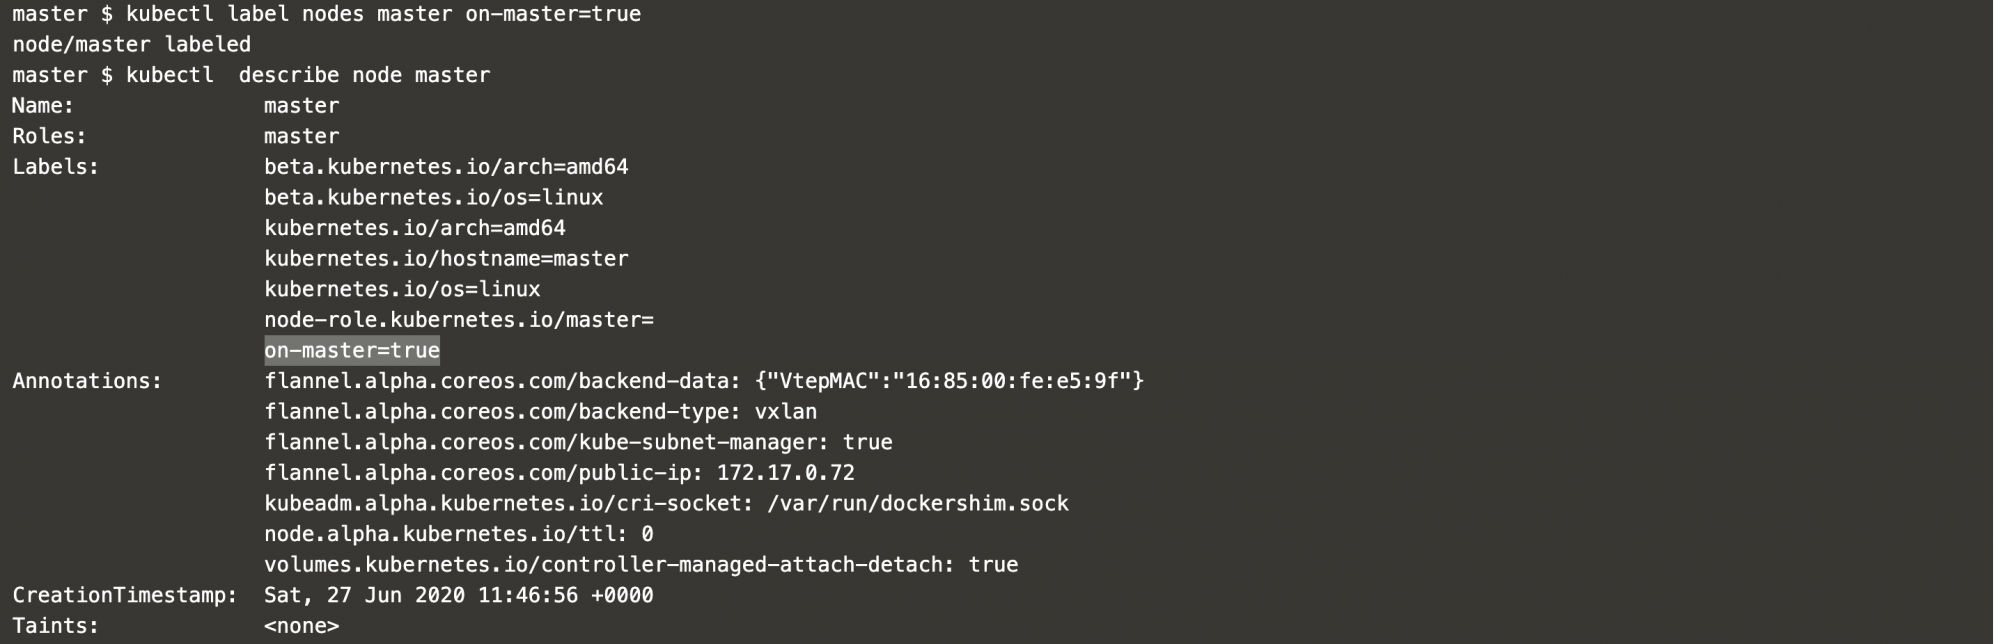Click the beta.kubernetes.io/arch=amd64 label
The image size is (2000, 644).
[446, 167]
